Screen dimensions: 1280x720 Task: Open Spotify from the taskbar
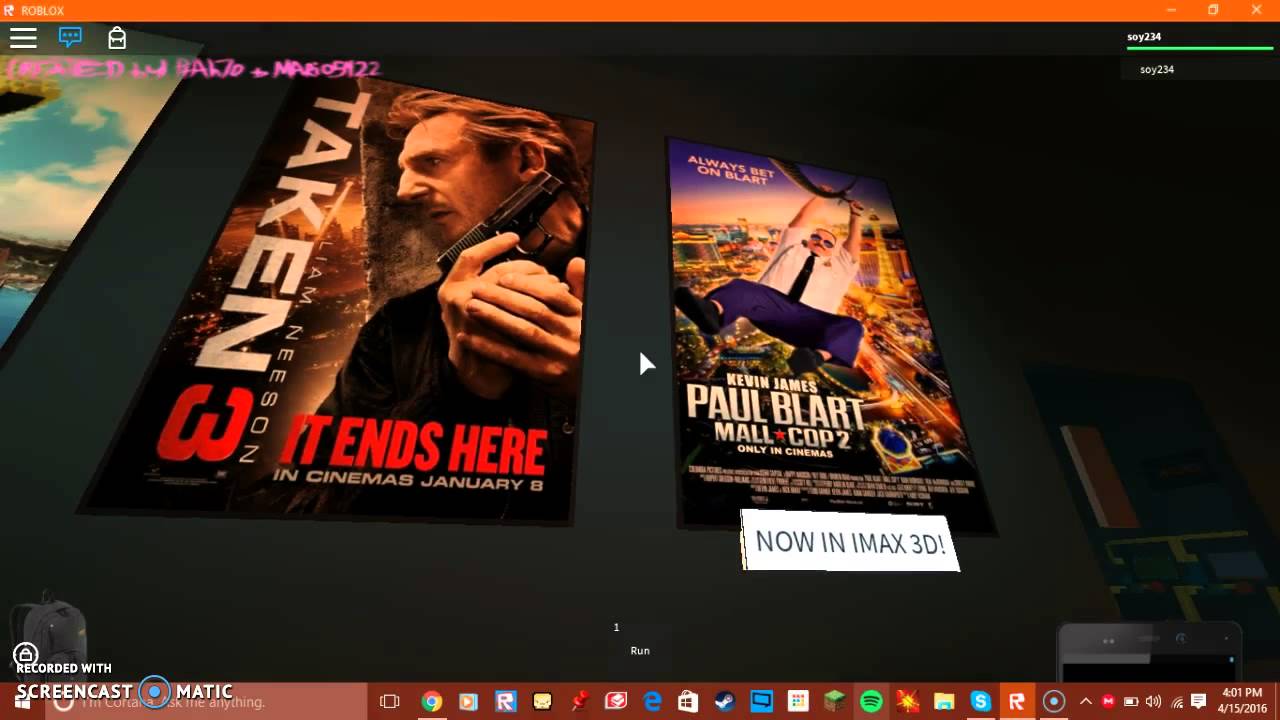(x=871, y=702)
